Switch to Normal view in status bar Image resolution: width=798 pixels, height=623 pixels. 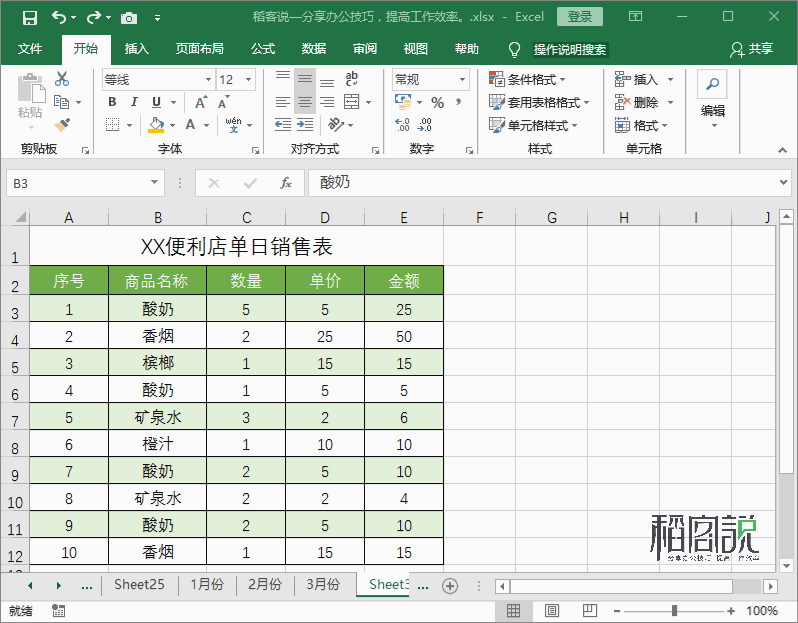[x=513, y=611]
